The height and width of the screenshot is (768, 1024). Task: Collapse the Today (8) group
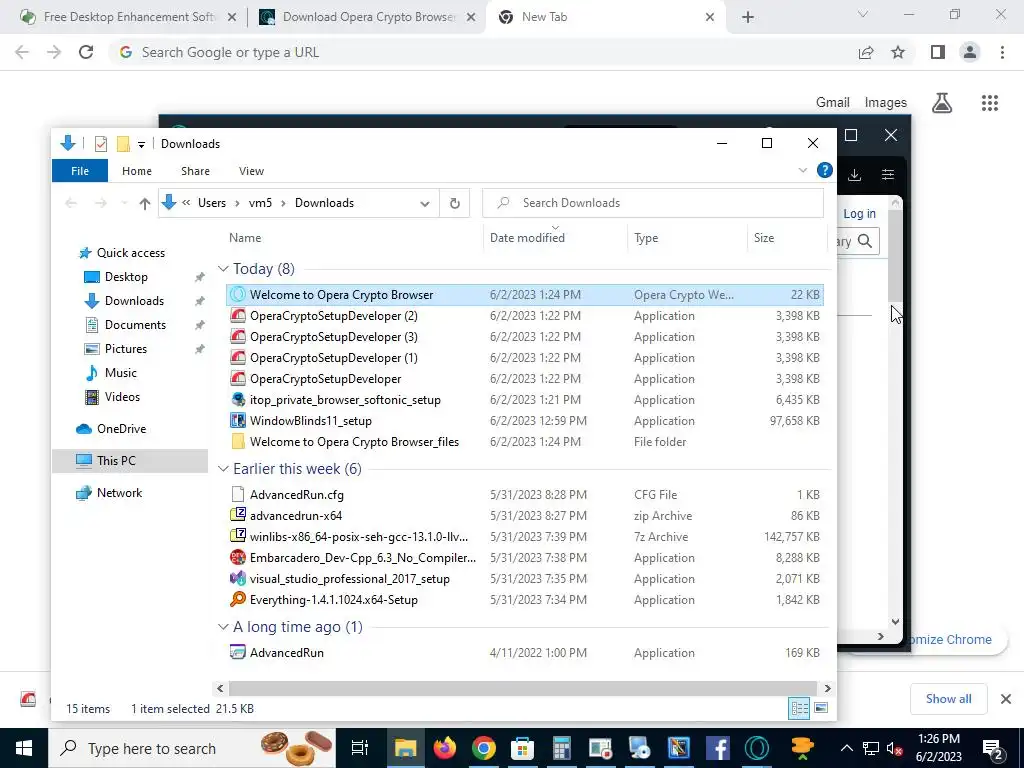223,269
